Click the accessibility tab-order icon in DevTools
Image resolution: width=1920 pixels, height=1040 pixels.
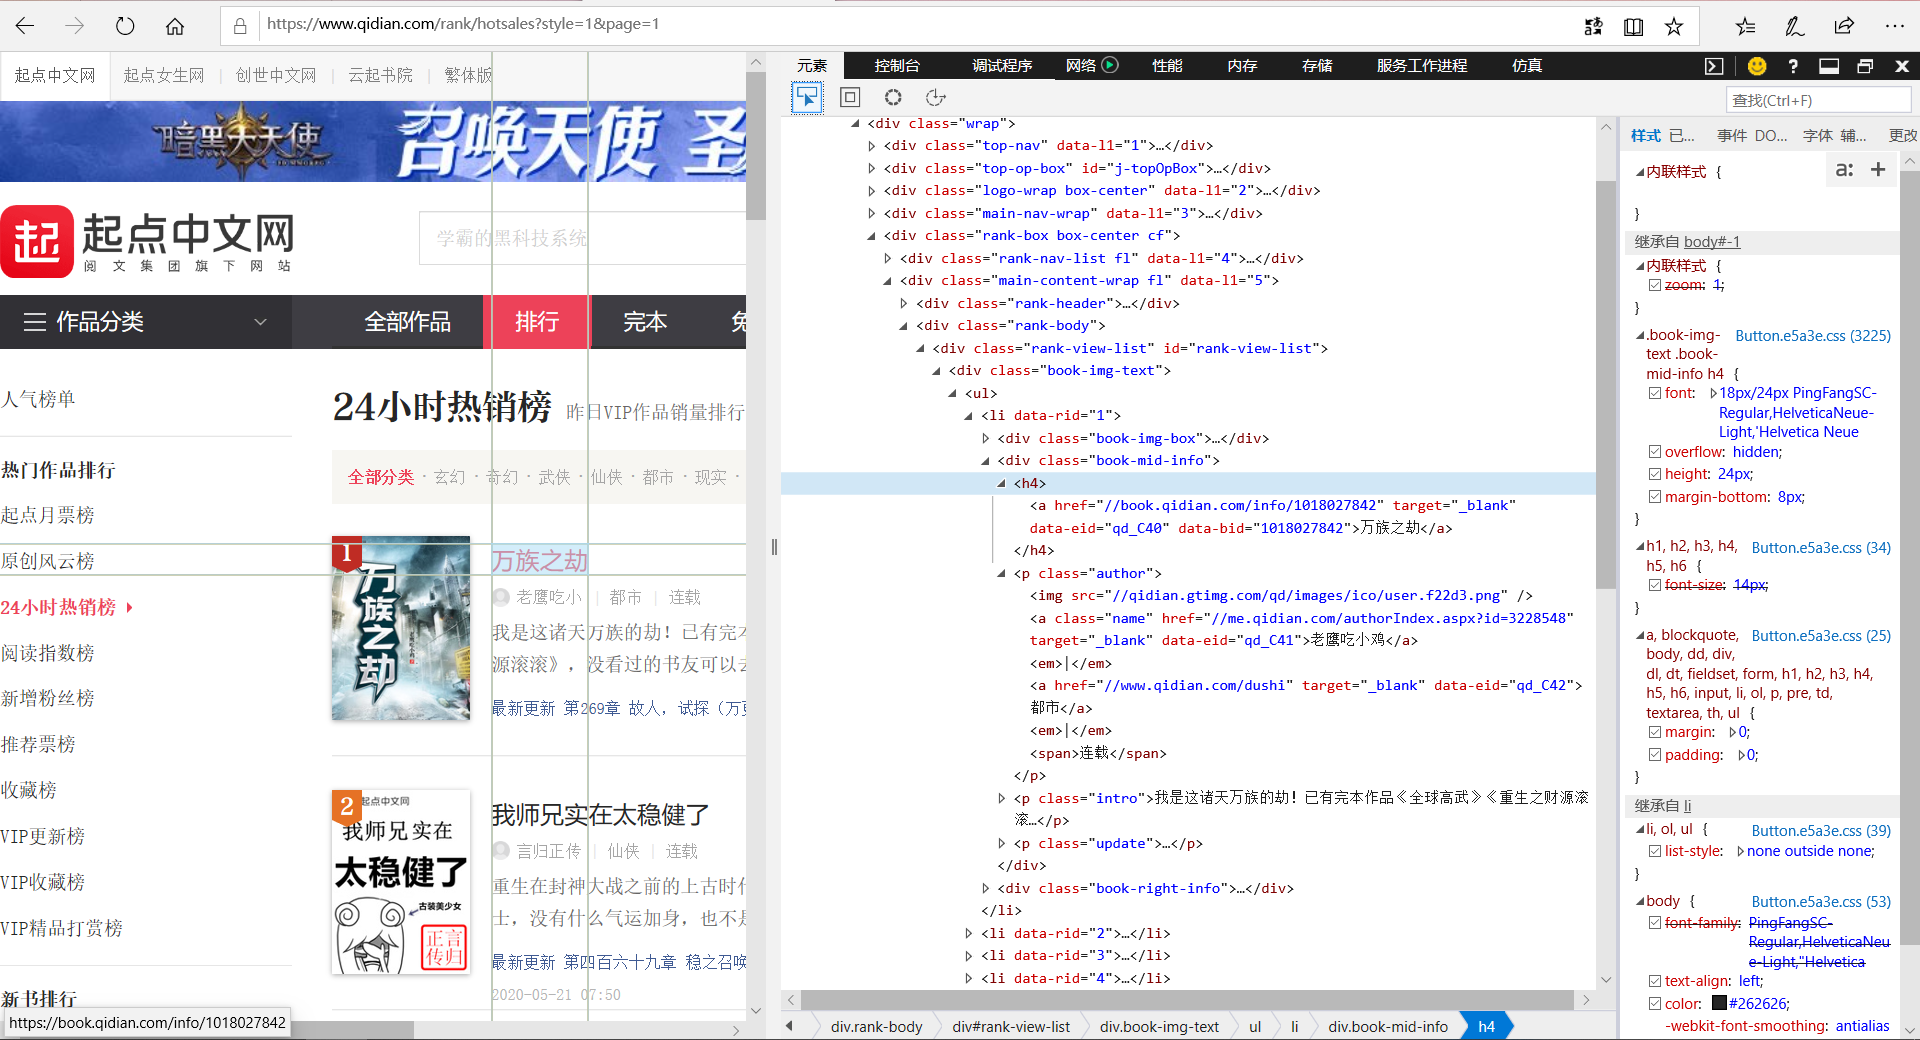point(936,97)
